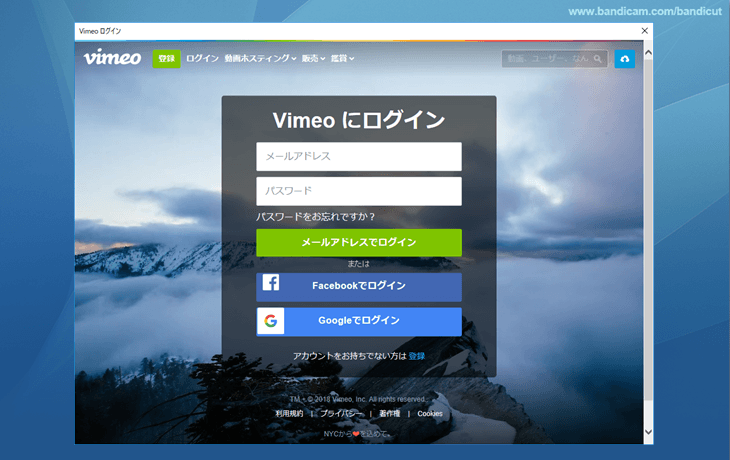This screenshot has width=730, height=460.
Task: Click the パスワード input field
Action: (x=359, y=191)
